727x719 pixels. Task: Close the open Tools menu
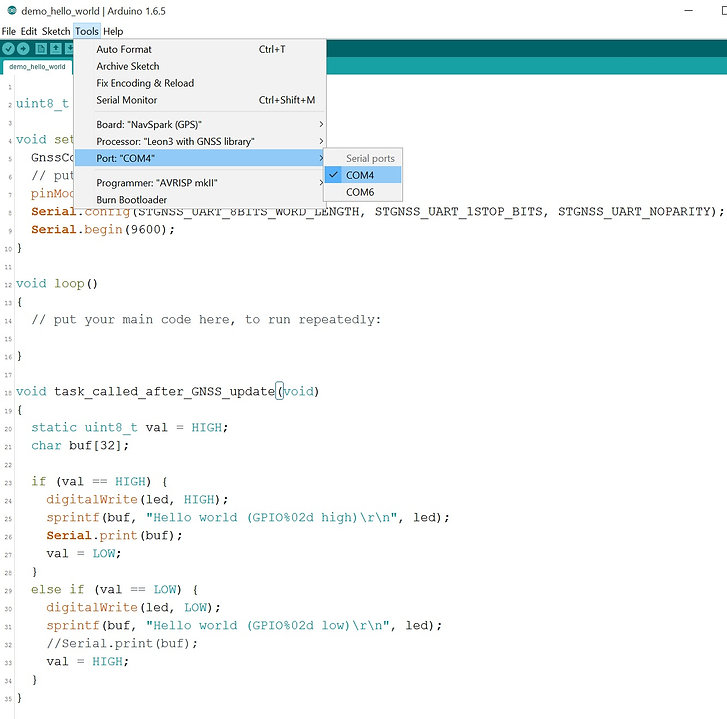(x=87, y=31)
